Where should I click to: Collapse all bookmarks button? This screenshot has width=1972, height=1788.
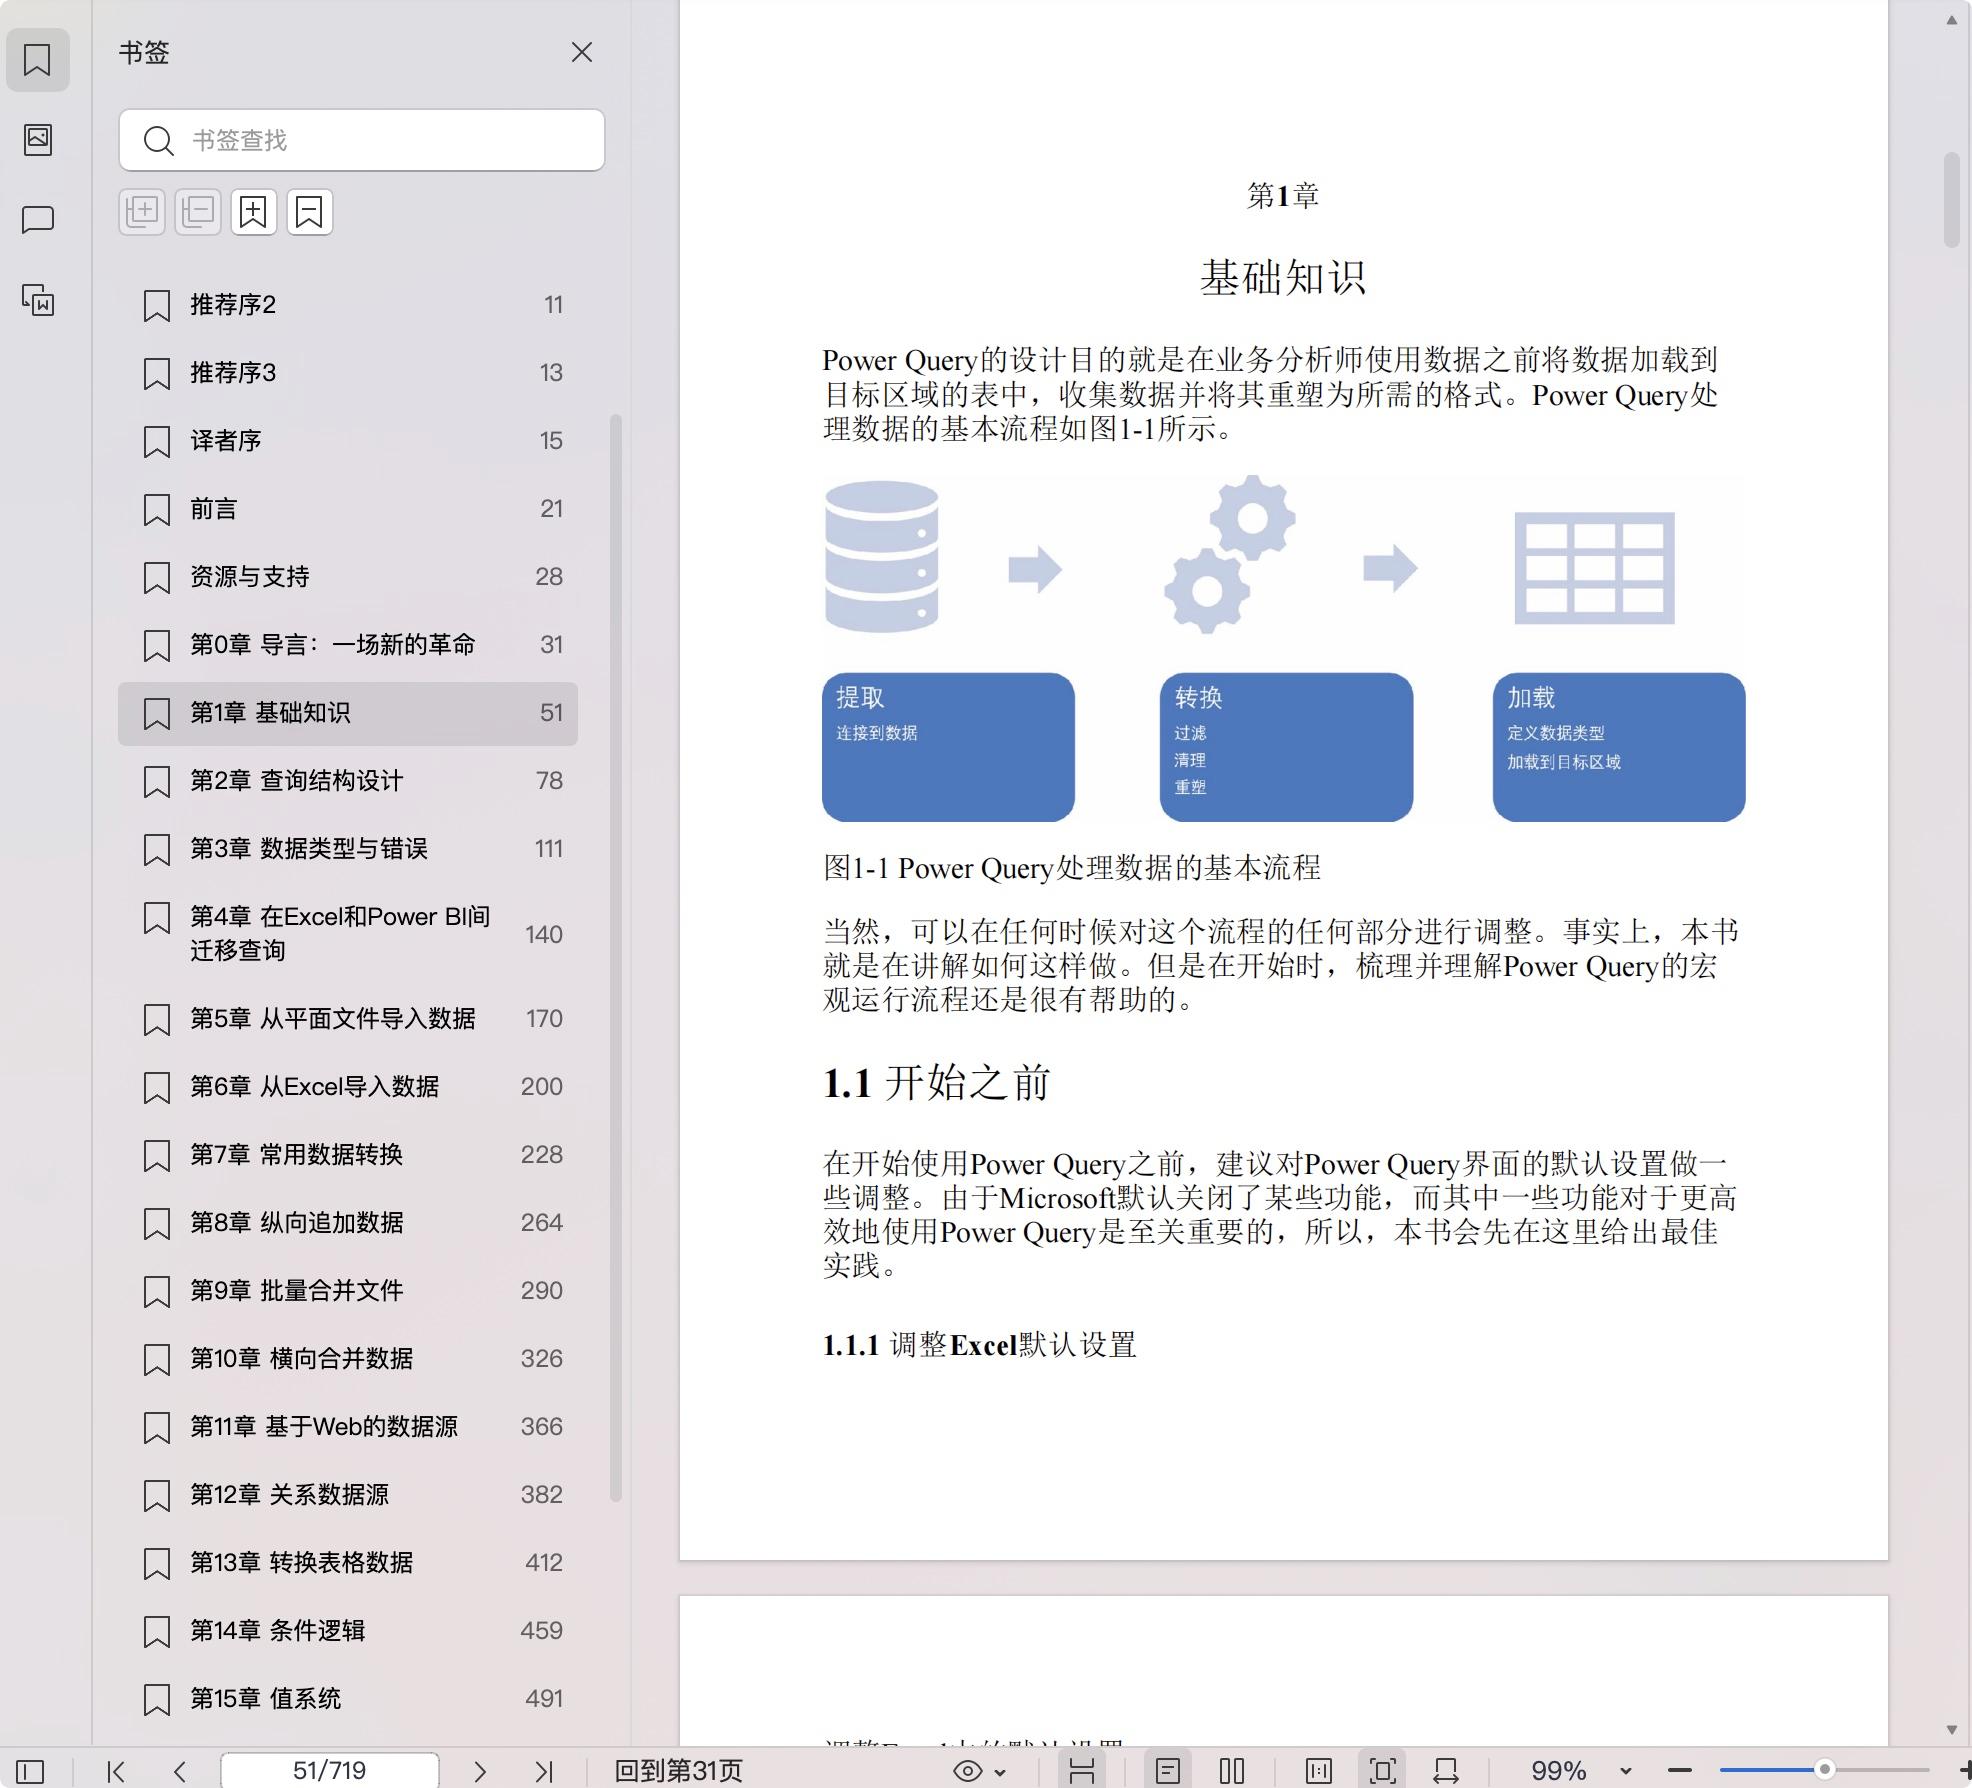pos(198,212)
